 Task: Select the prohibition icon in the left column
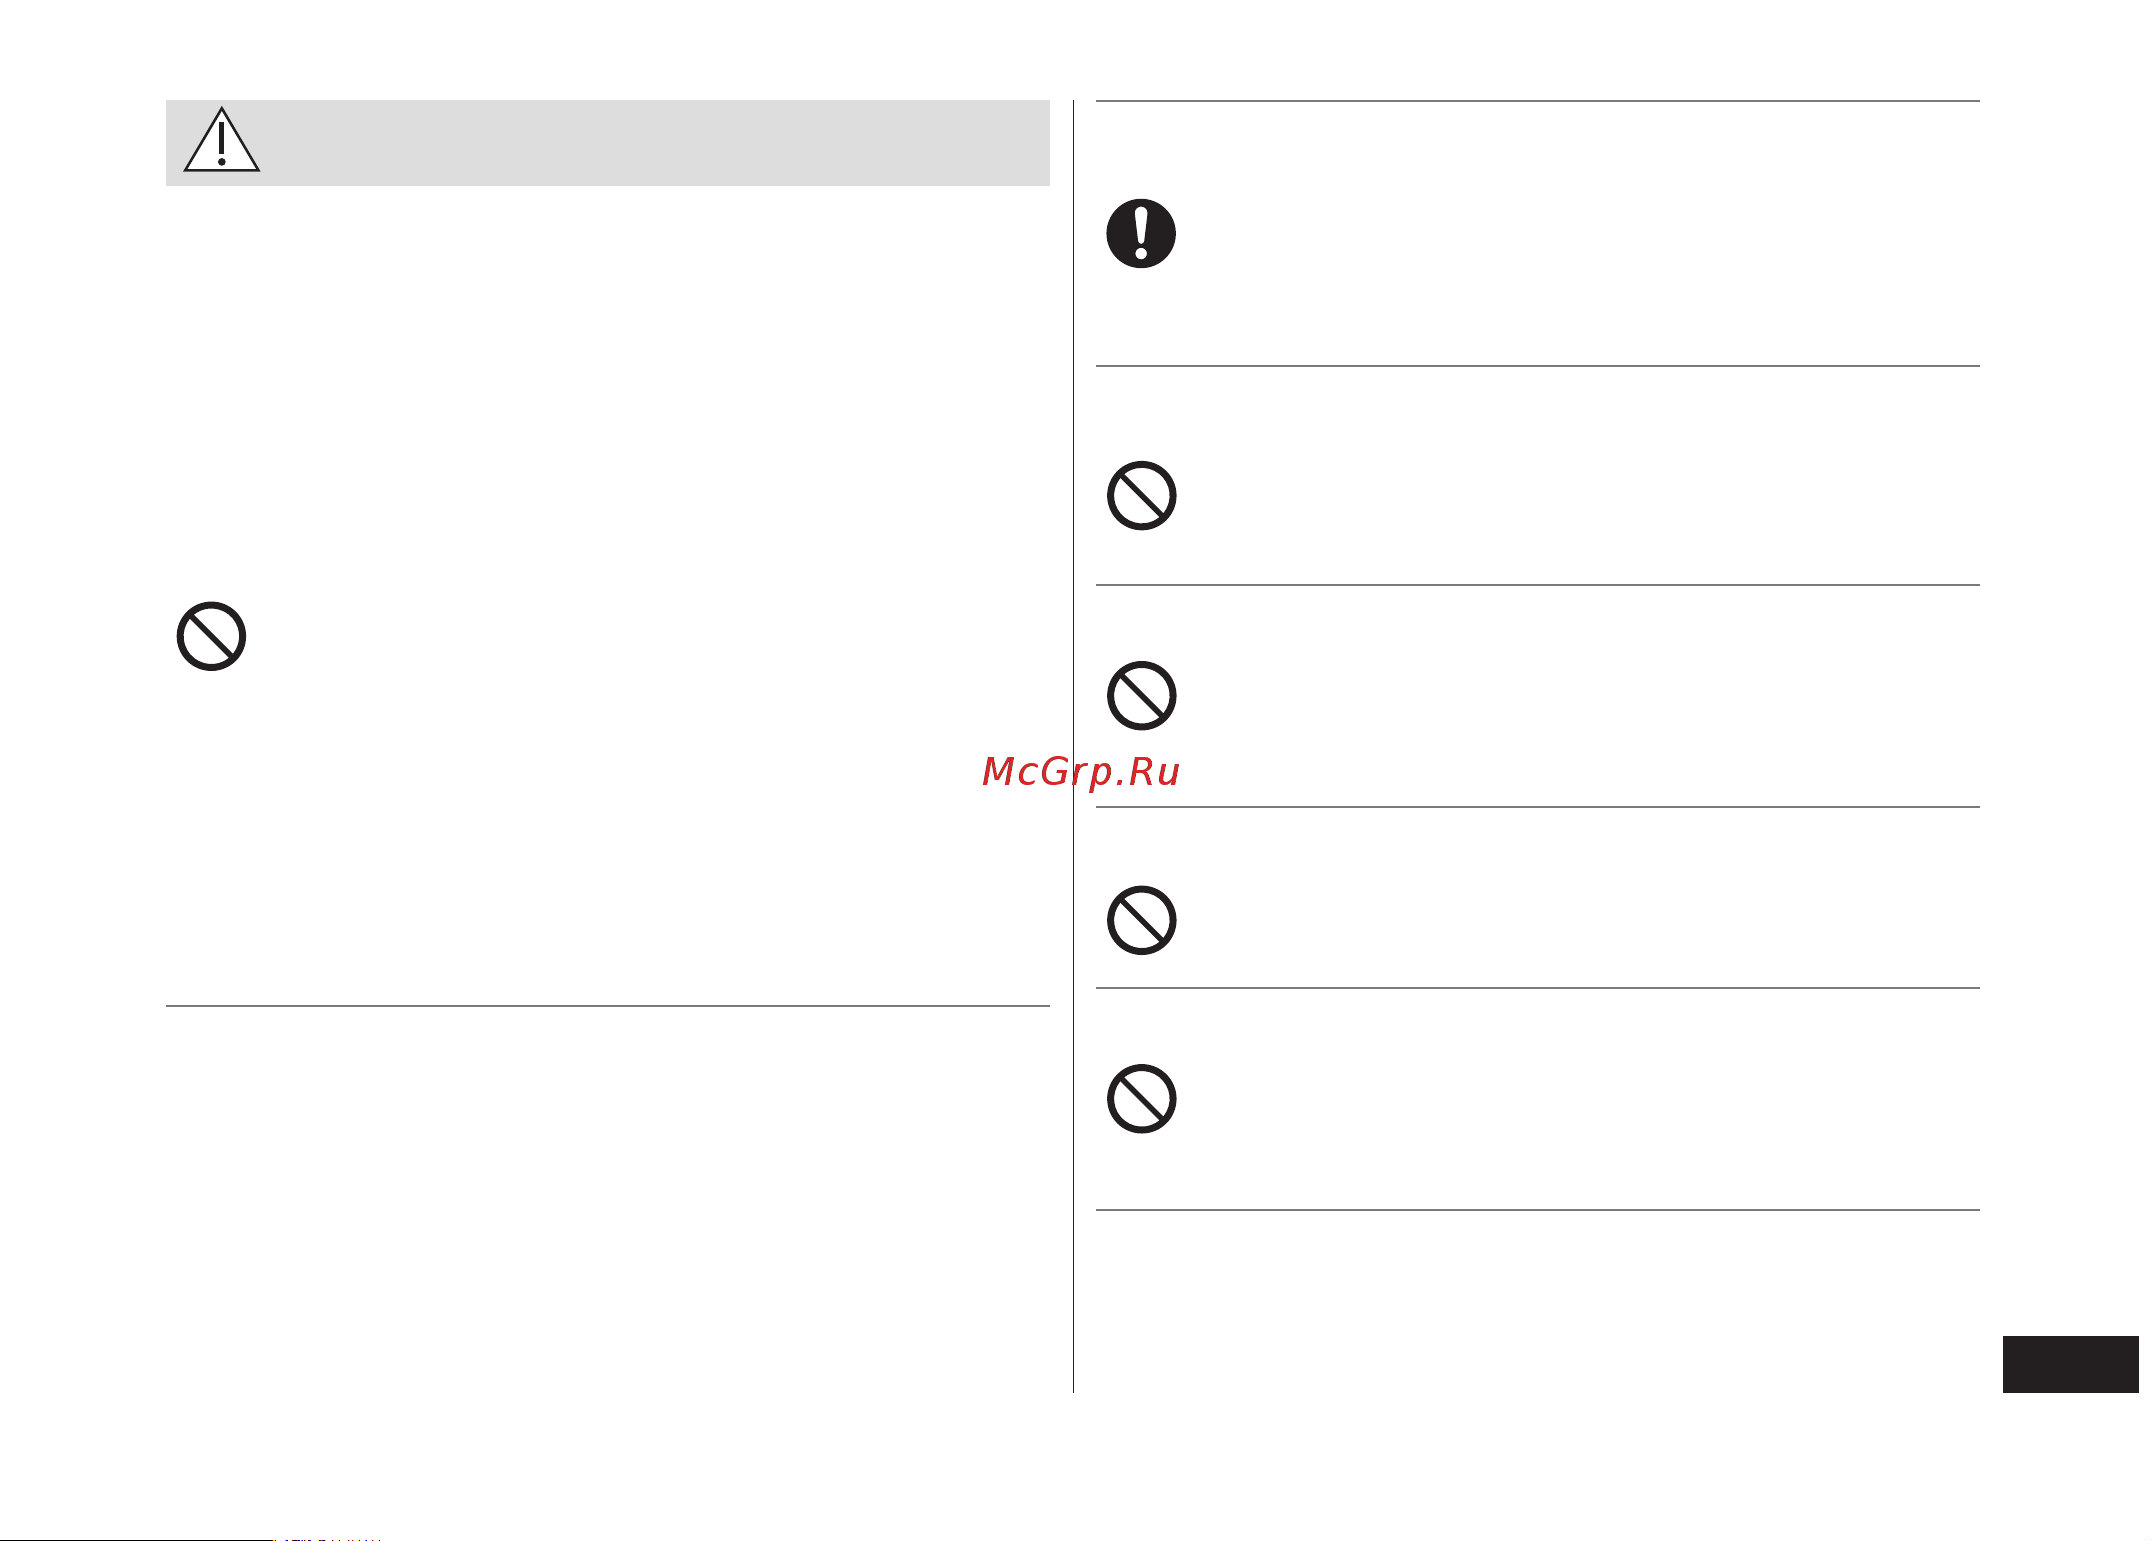tap(211, 636)
